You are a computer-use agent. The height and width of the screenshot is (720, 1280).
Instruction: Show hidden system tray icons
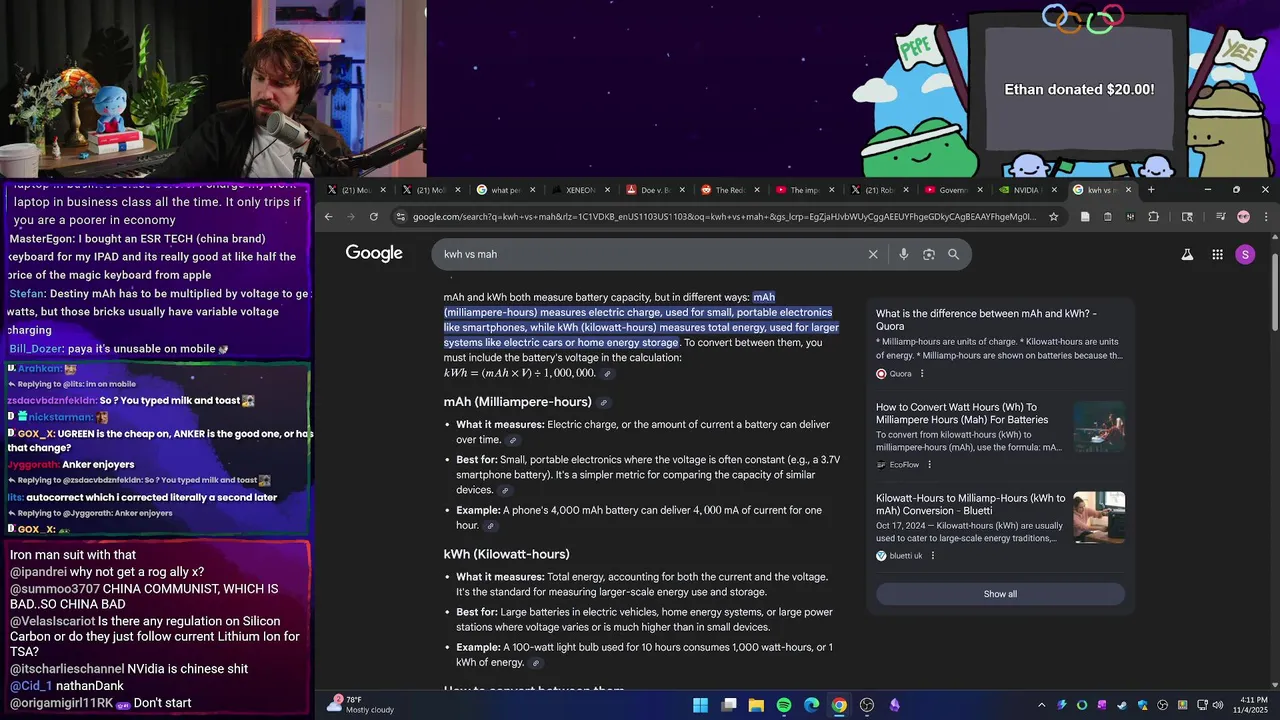tap(1041, 705)
